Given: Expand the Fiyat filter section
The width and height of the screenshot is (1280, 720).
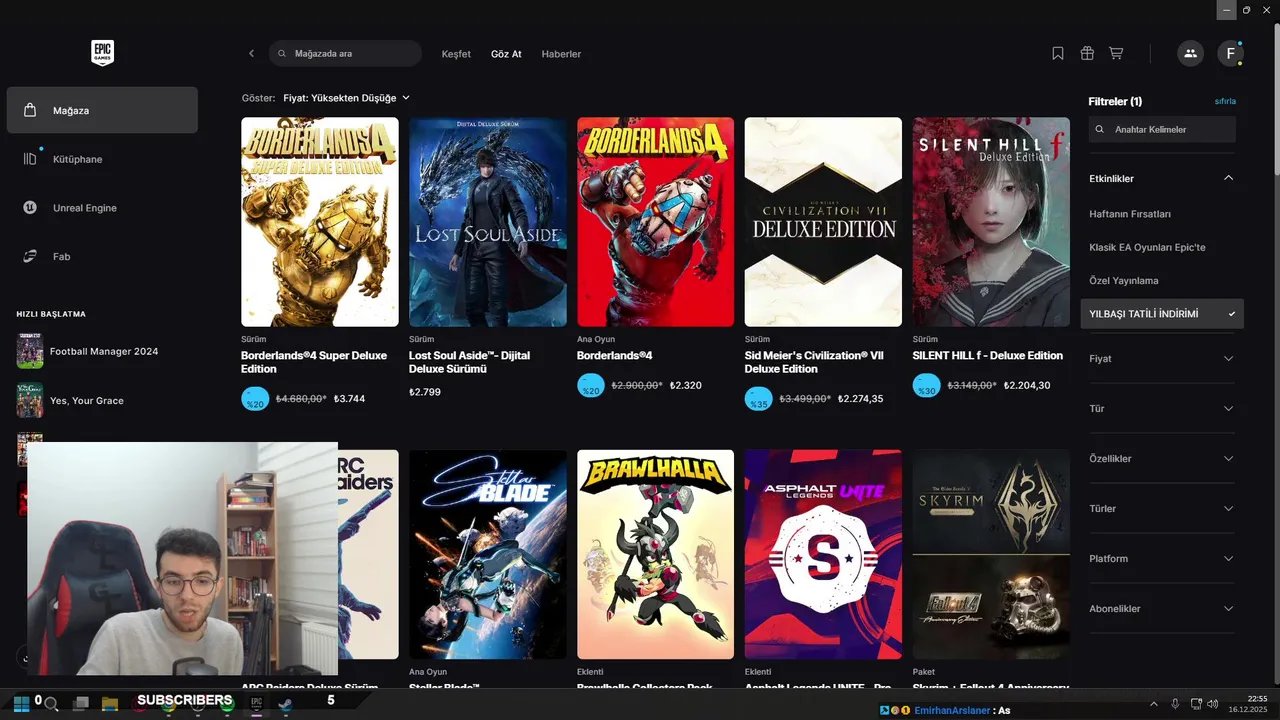Looking at the screenshot, I should tap(1162, 358).
